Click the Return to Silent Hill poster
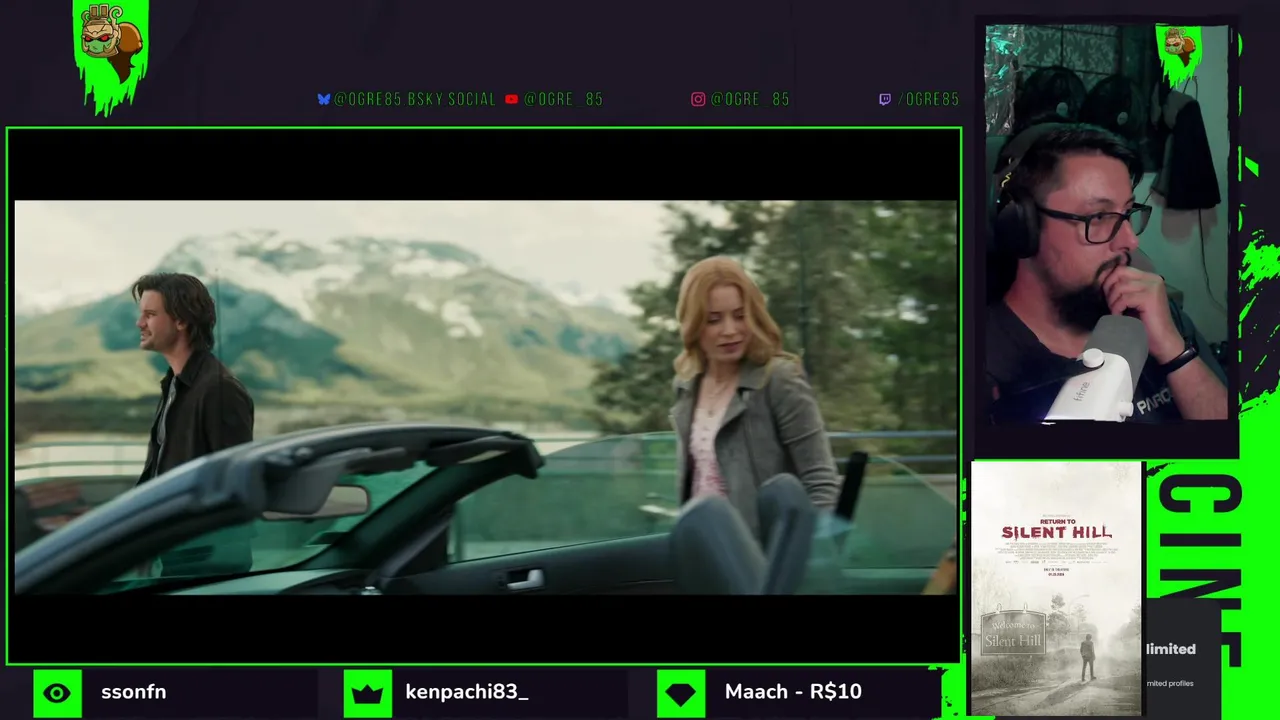Screen dimensions: 1280x720 [x=1056, y=589]
